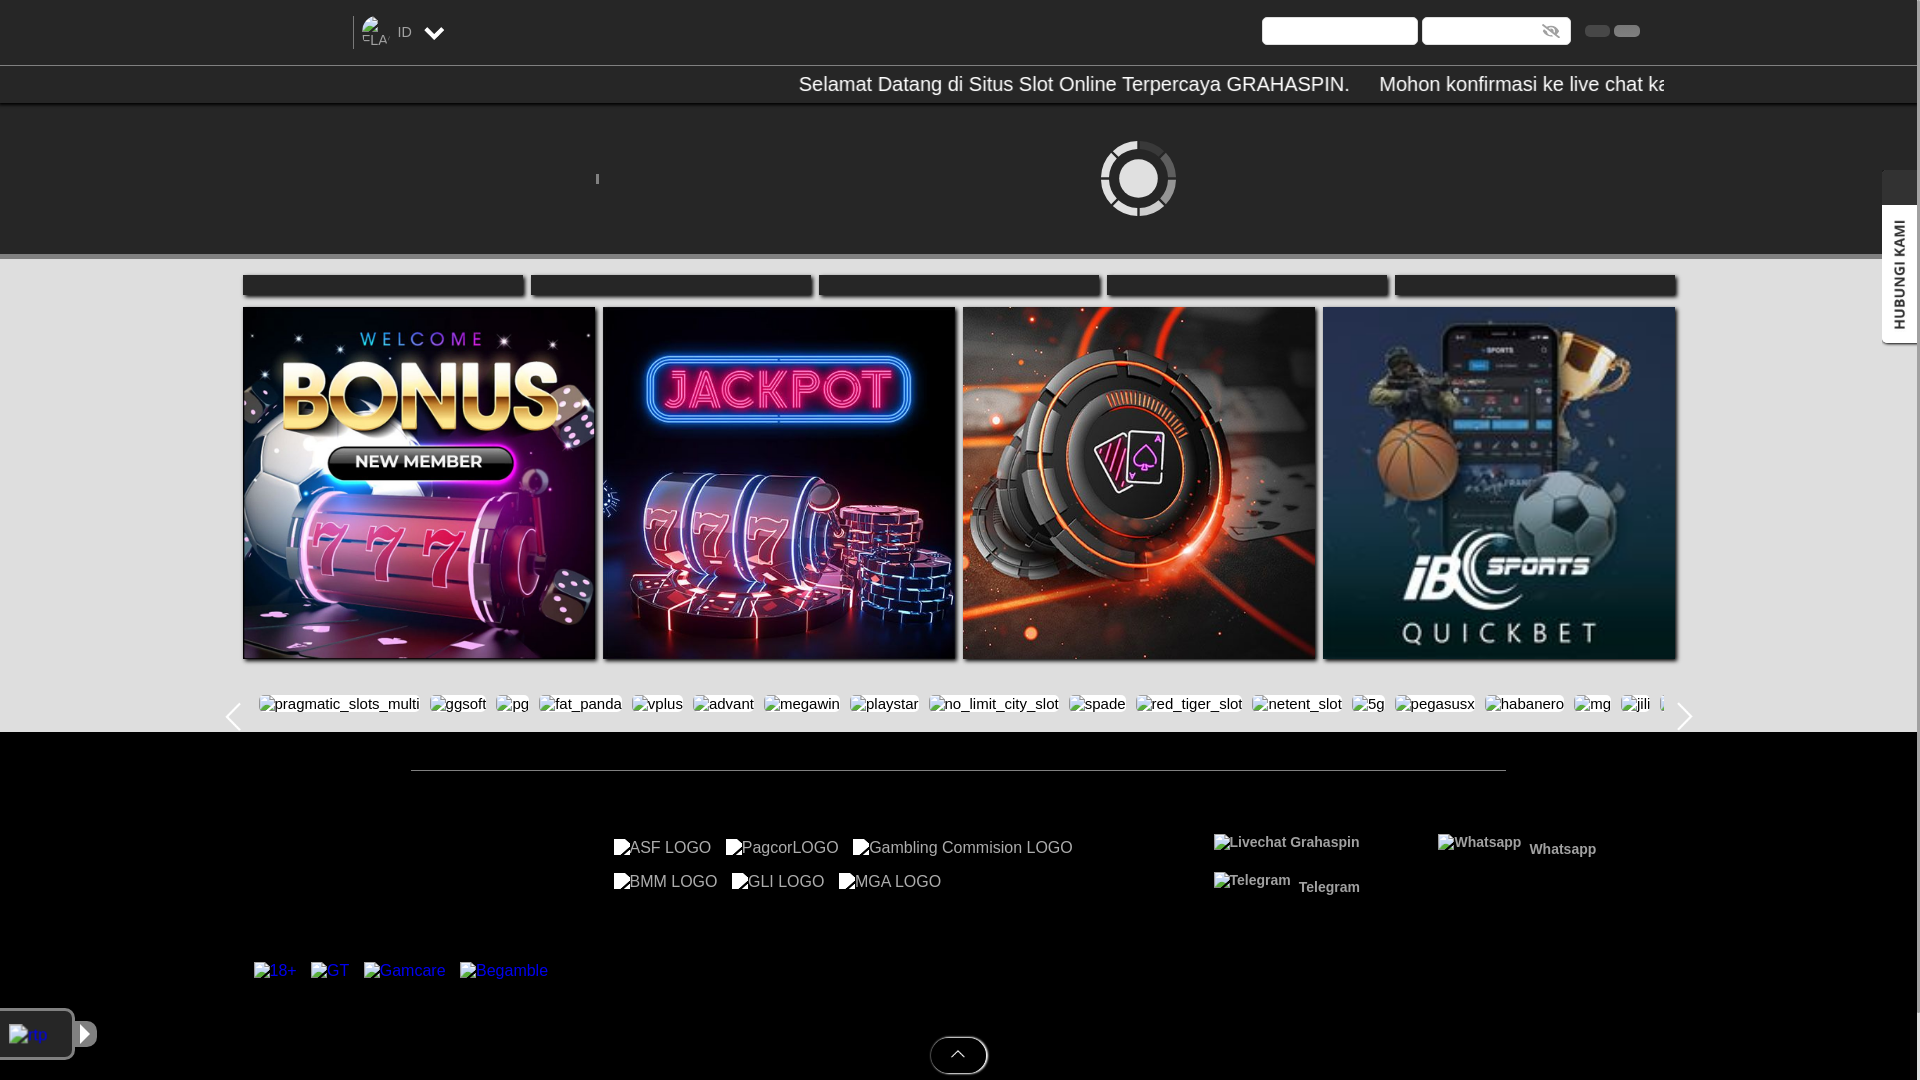Click the fifth dark menu bar item
Viewport: 1920px width, 1080px height.
[x=1535, y=285]
